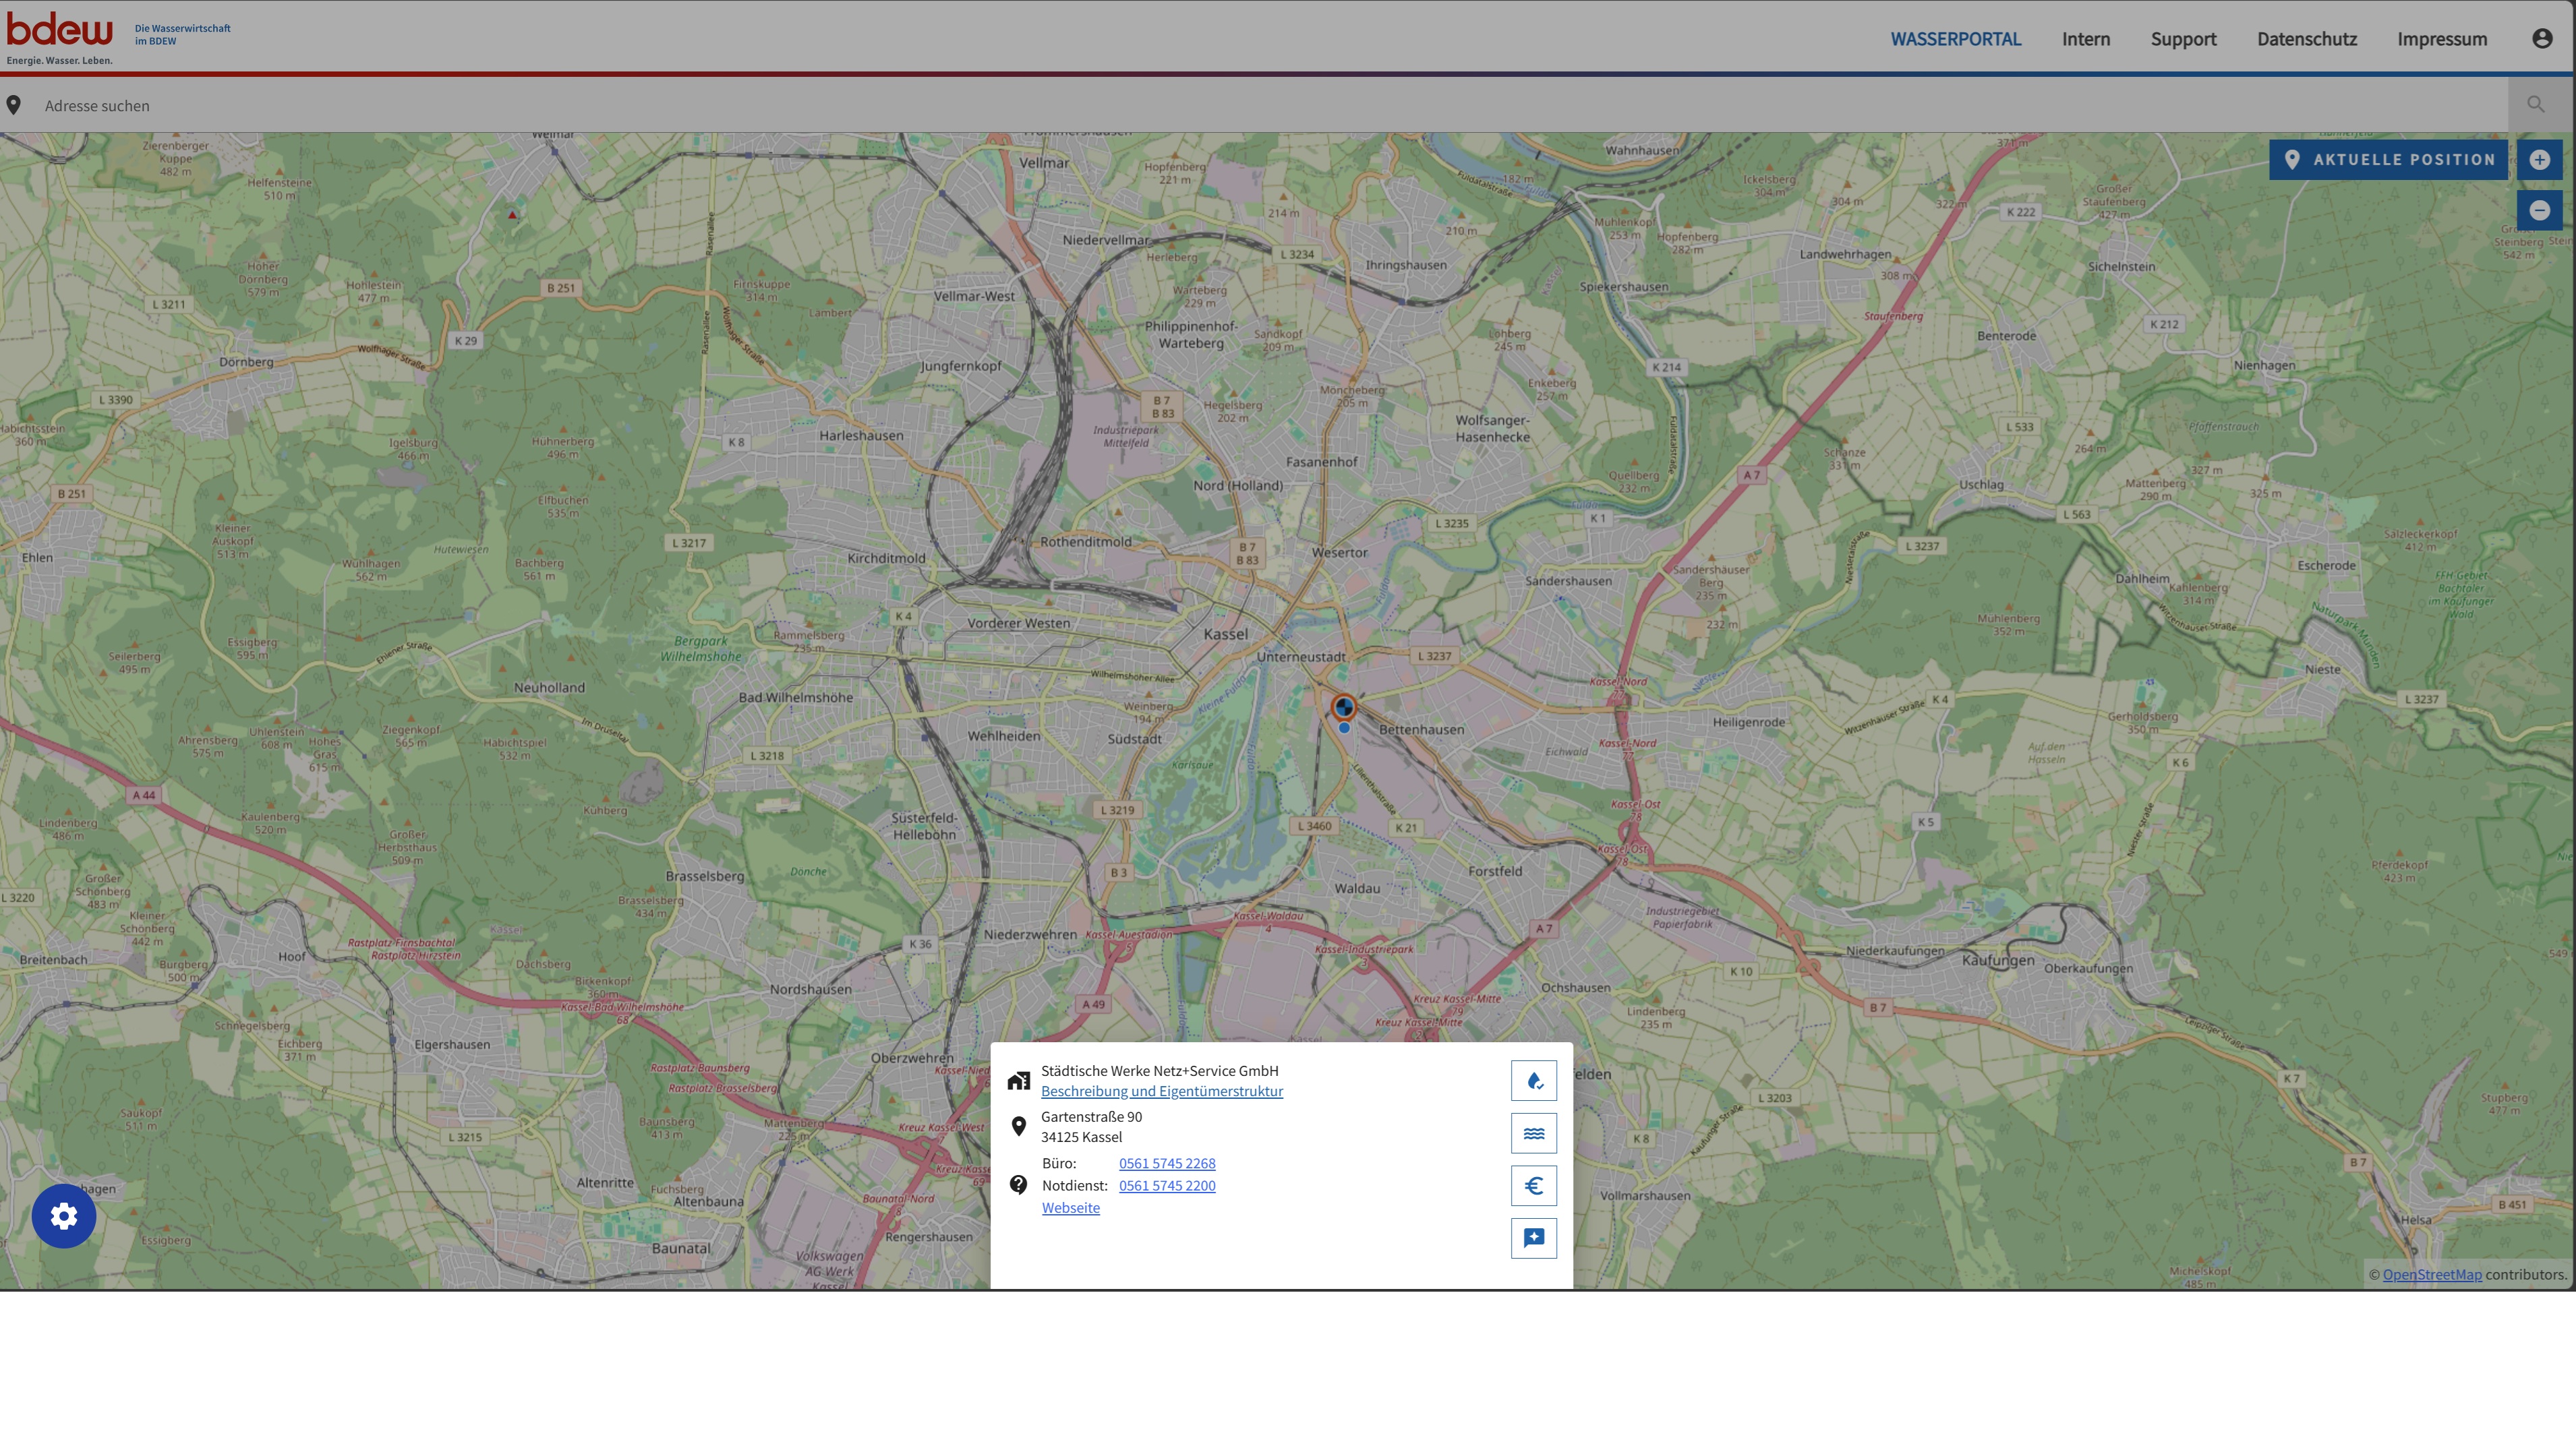This screenshot has width=2576, height=1444.
Task: Call the Büro number 0561 5745 2268
Action: tap(1167, 1163)
